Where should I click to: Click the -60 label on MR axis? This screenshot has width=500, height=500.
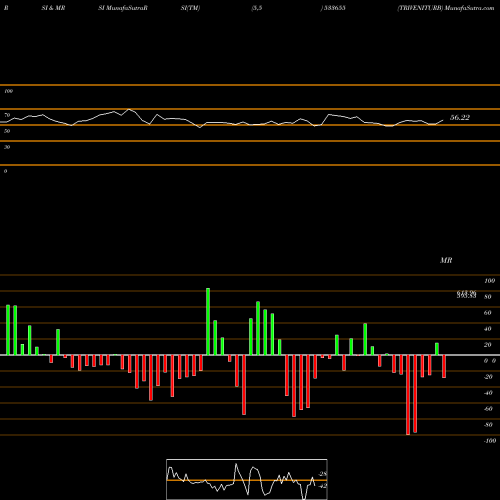488,409
